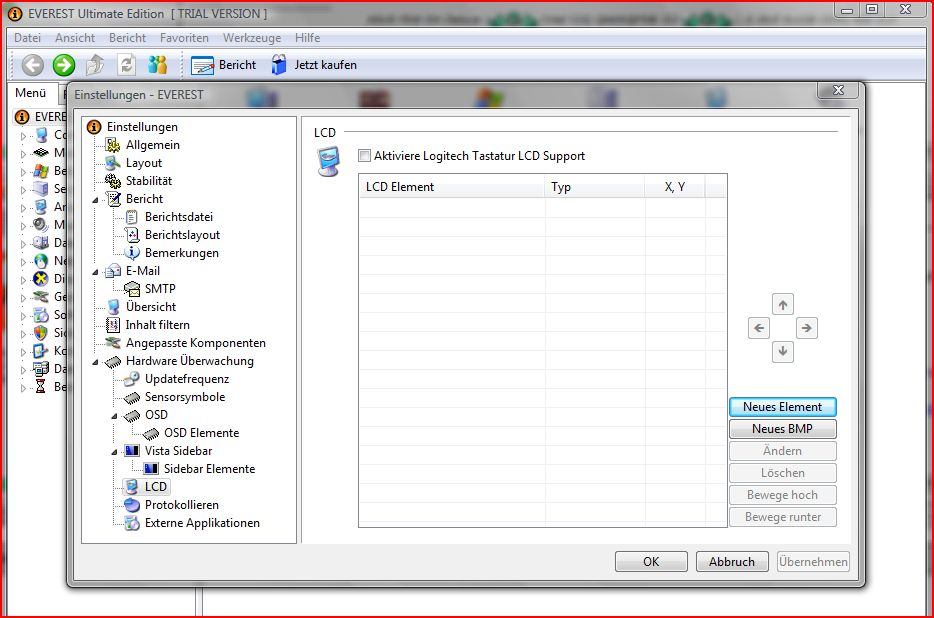Collapse the Bericht tree node

[x=95, y=200]
